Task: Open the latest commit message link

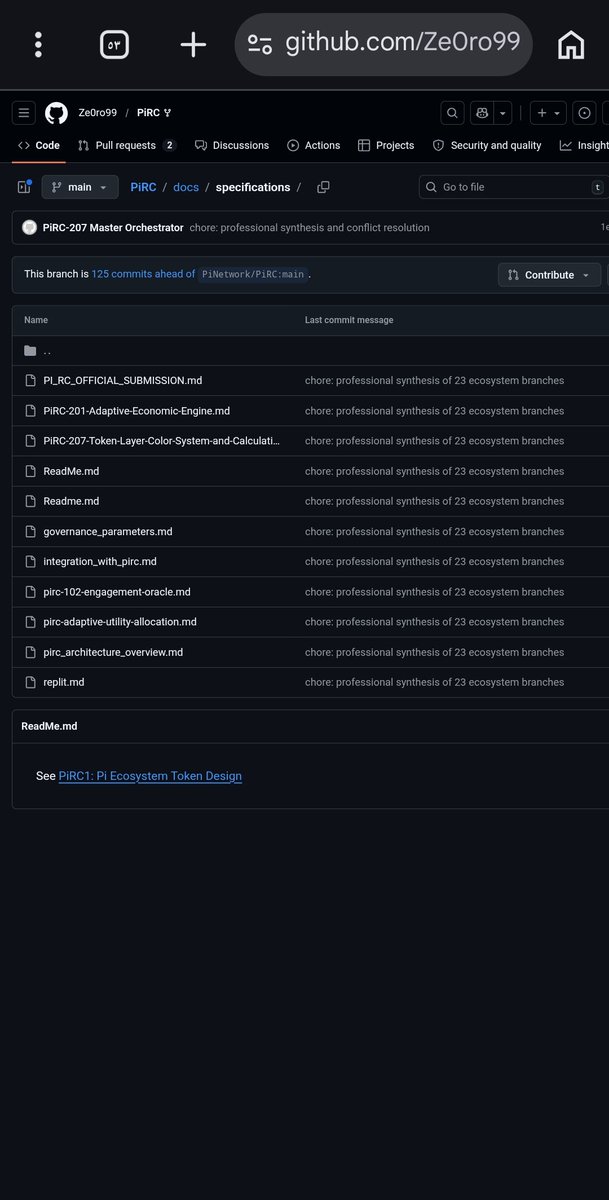Action: [x=309, y=228]
